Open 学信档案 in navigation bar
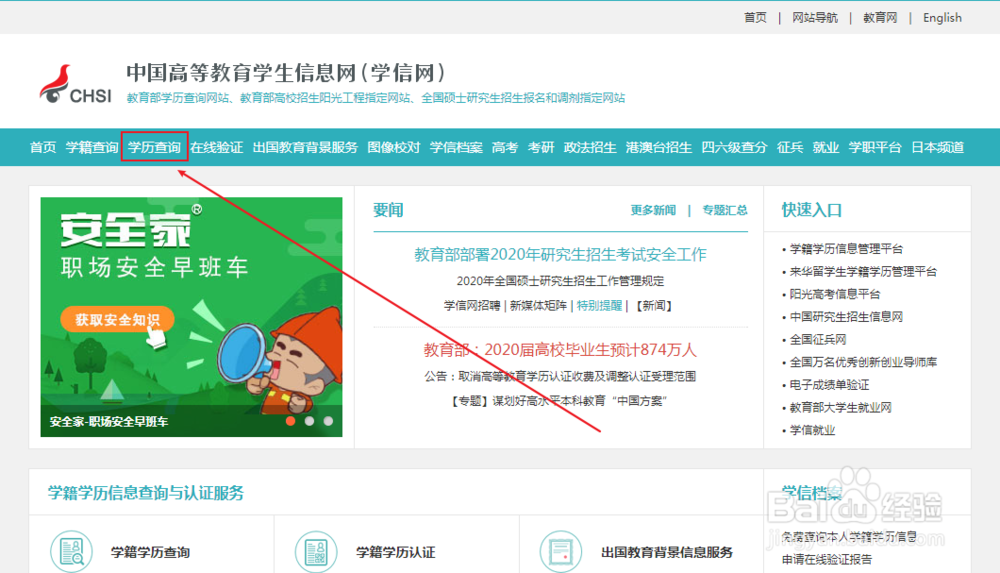 tap(456, 147)
